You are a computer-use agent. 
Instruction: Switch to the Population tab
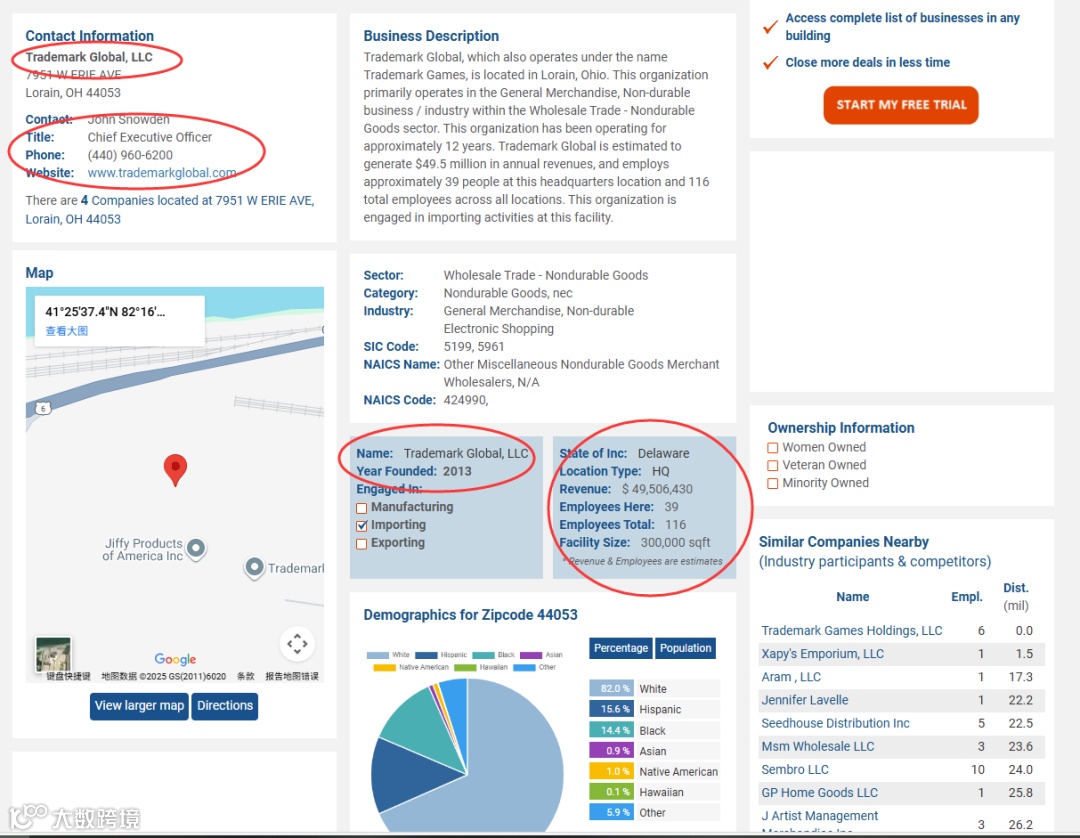[685, 648]
